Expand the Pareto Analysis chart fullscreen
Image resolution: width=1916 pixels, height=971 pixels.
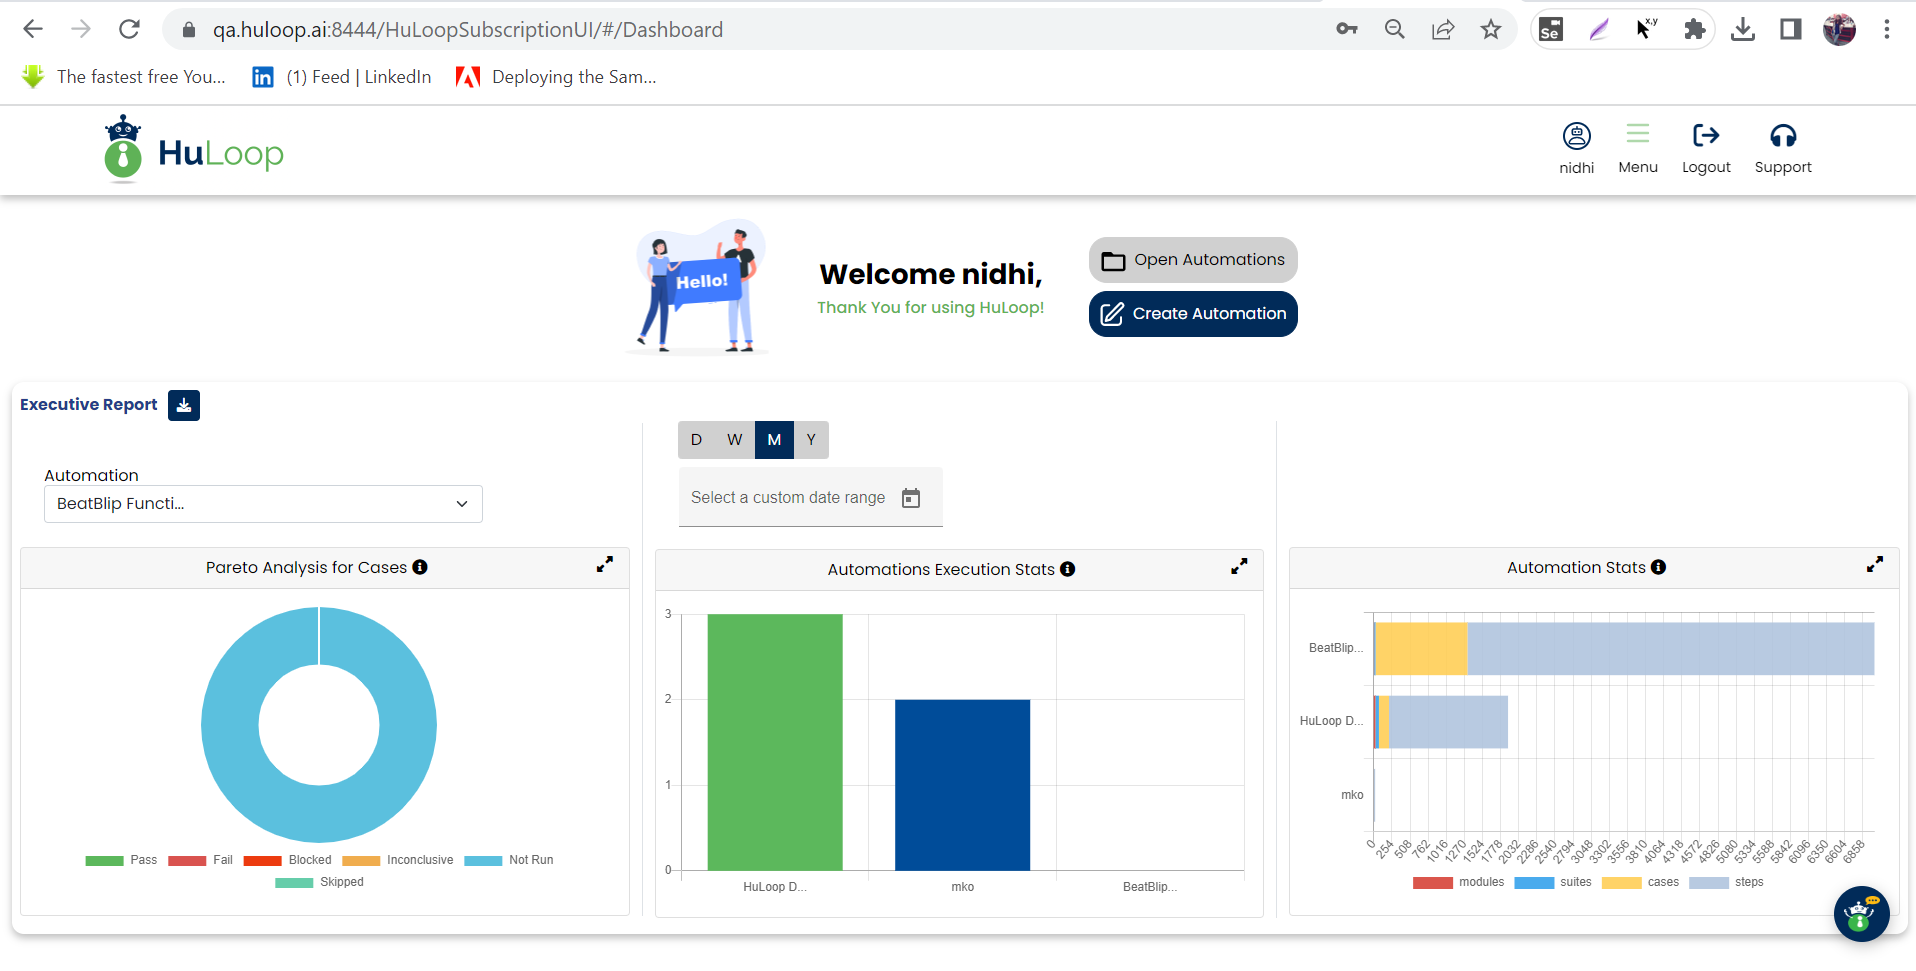[604, 565]
